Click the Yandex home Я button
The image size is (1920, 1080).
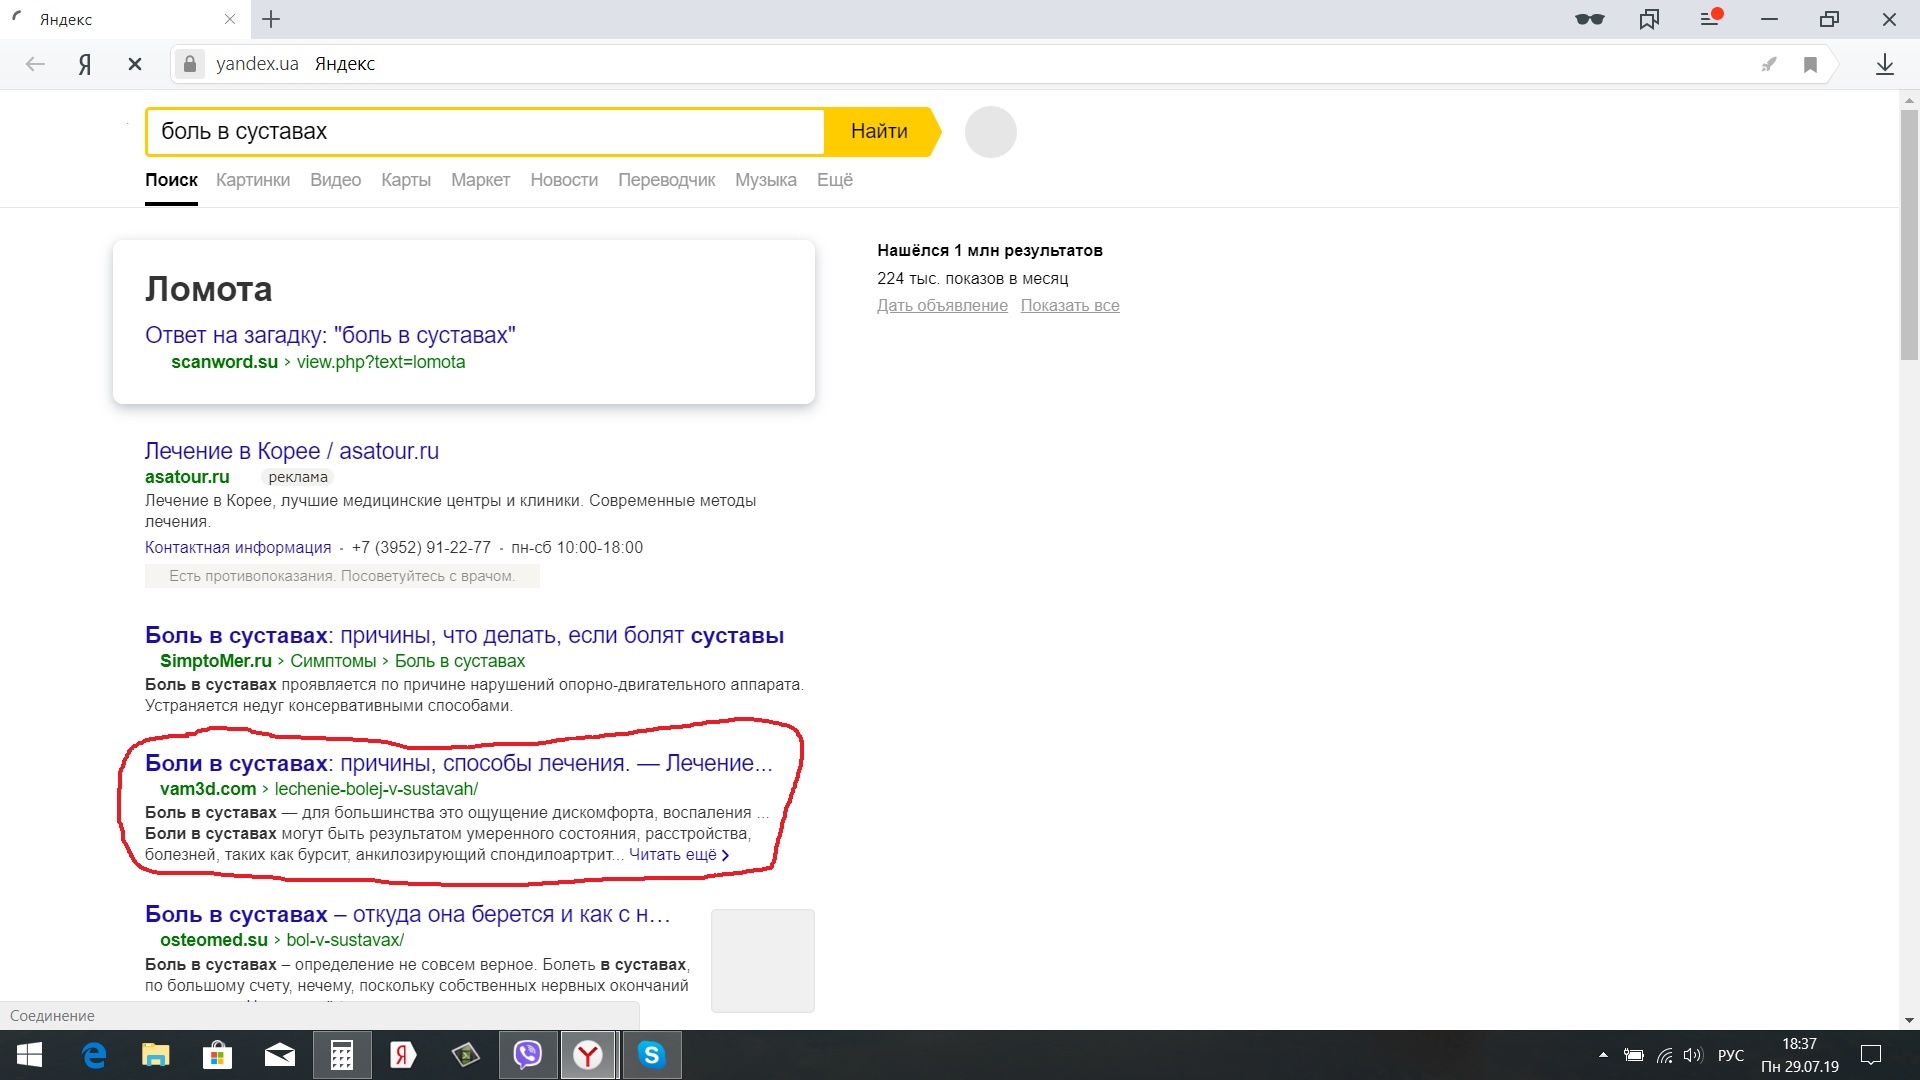click(85, 64)
